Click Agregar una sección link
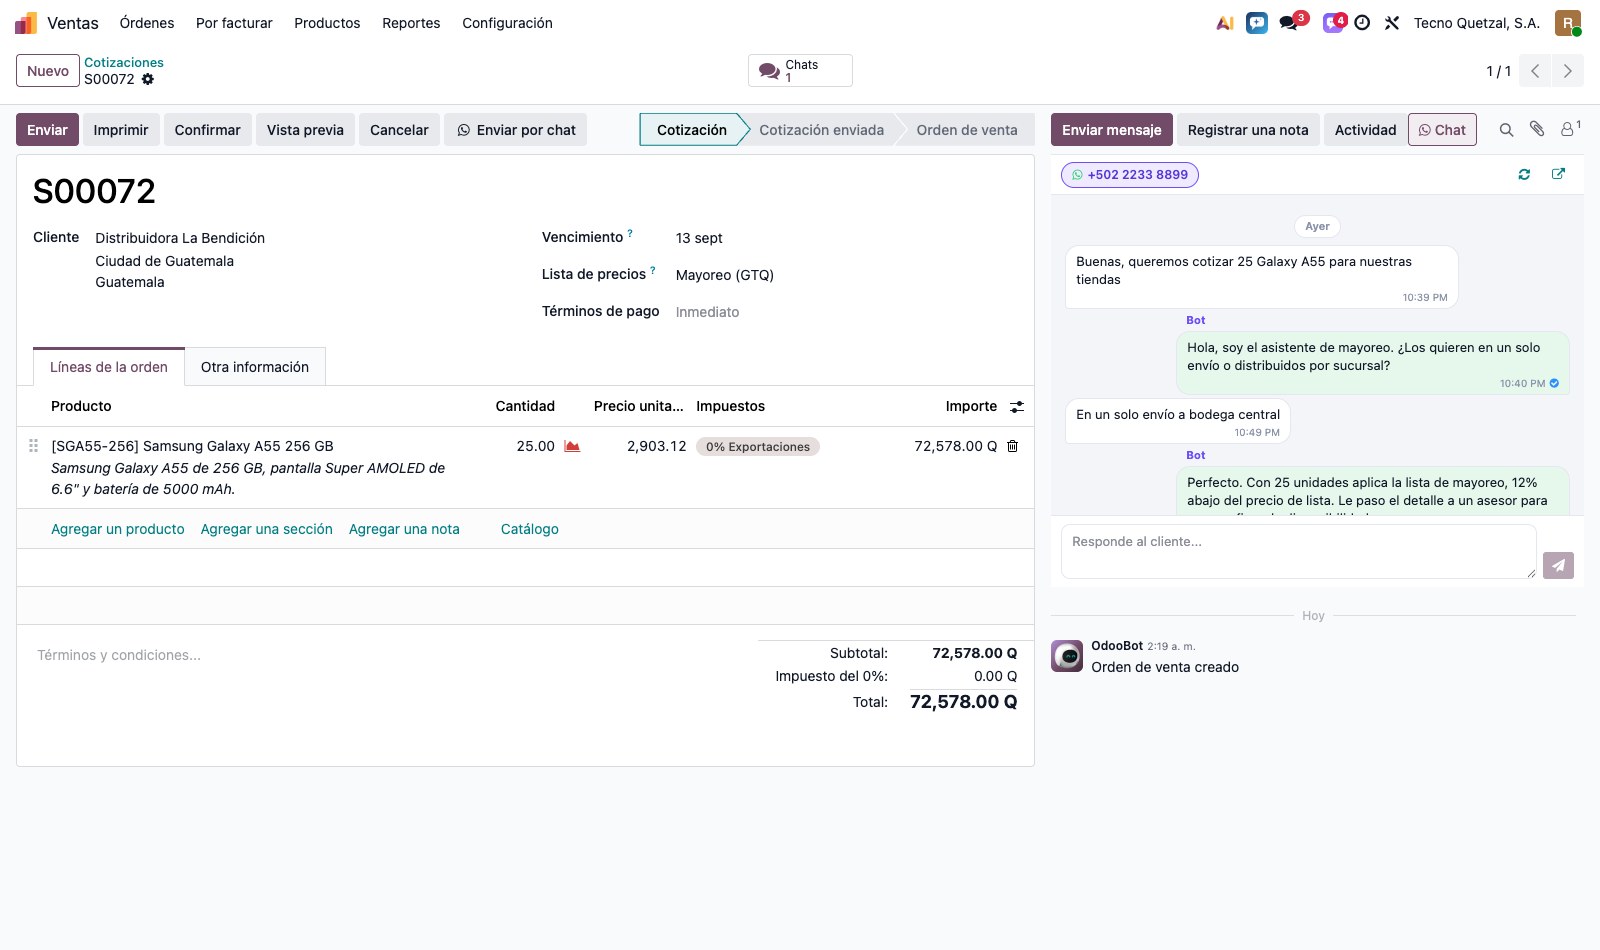The image size is (1600, 950). coord(267,529)
